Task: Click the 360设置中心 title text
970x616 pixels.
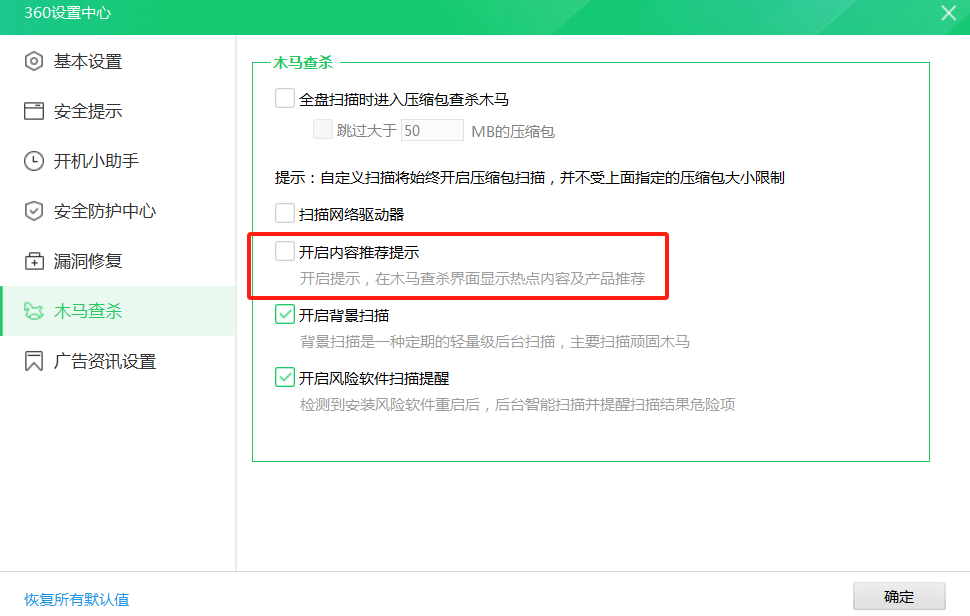Action: [x=67, y=13]
